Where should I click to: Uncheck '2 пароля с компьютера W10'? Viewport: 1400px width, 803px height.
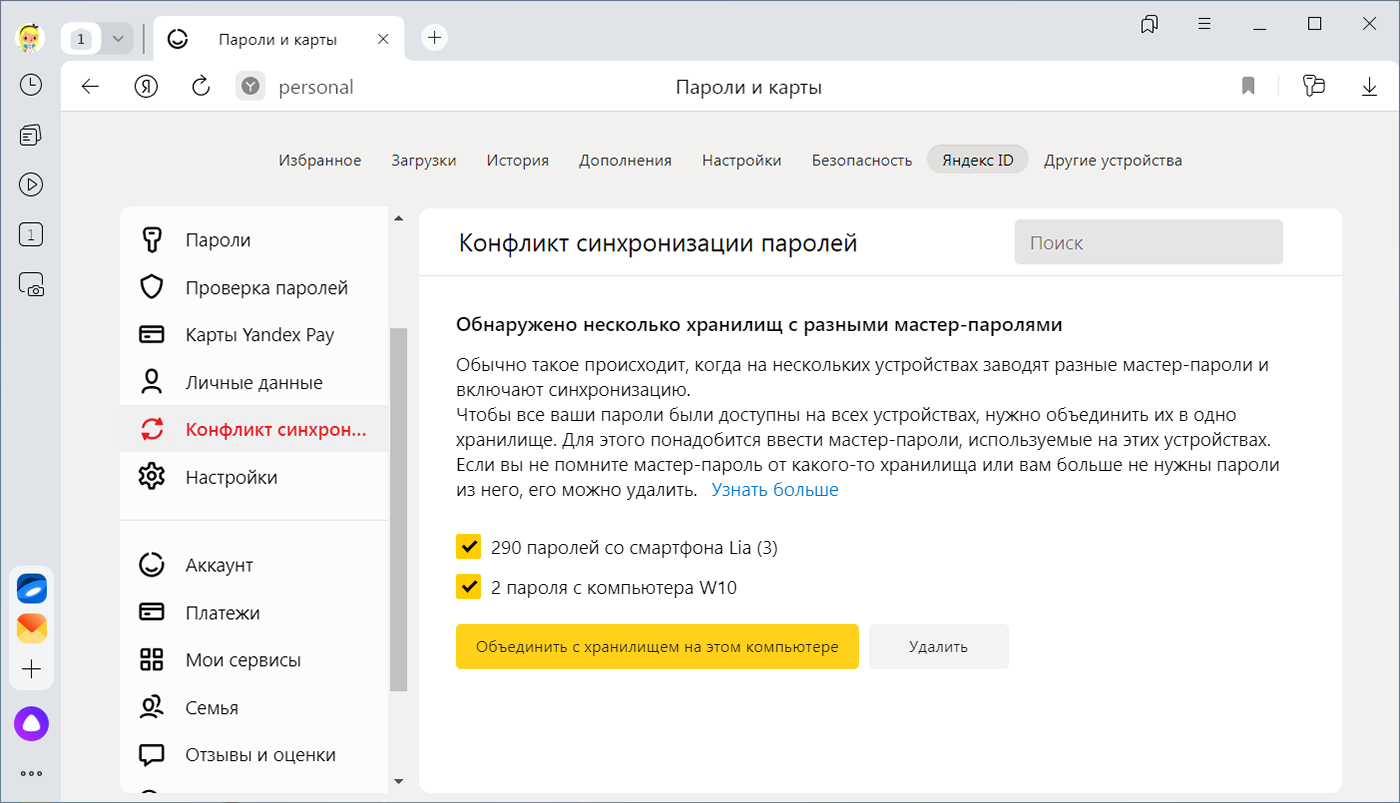tap(468, 587)
